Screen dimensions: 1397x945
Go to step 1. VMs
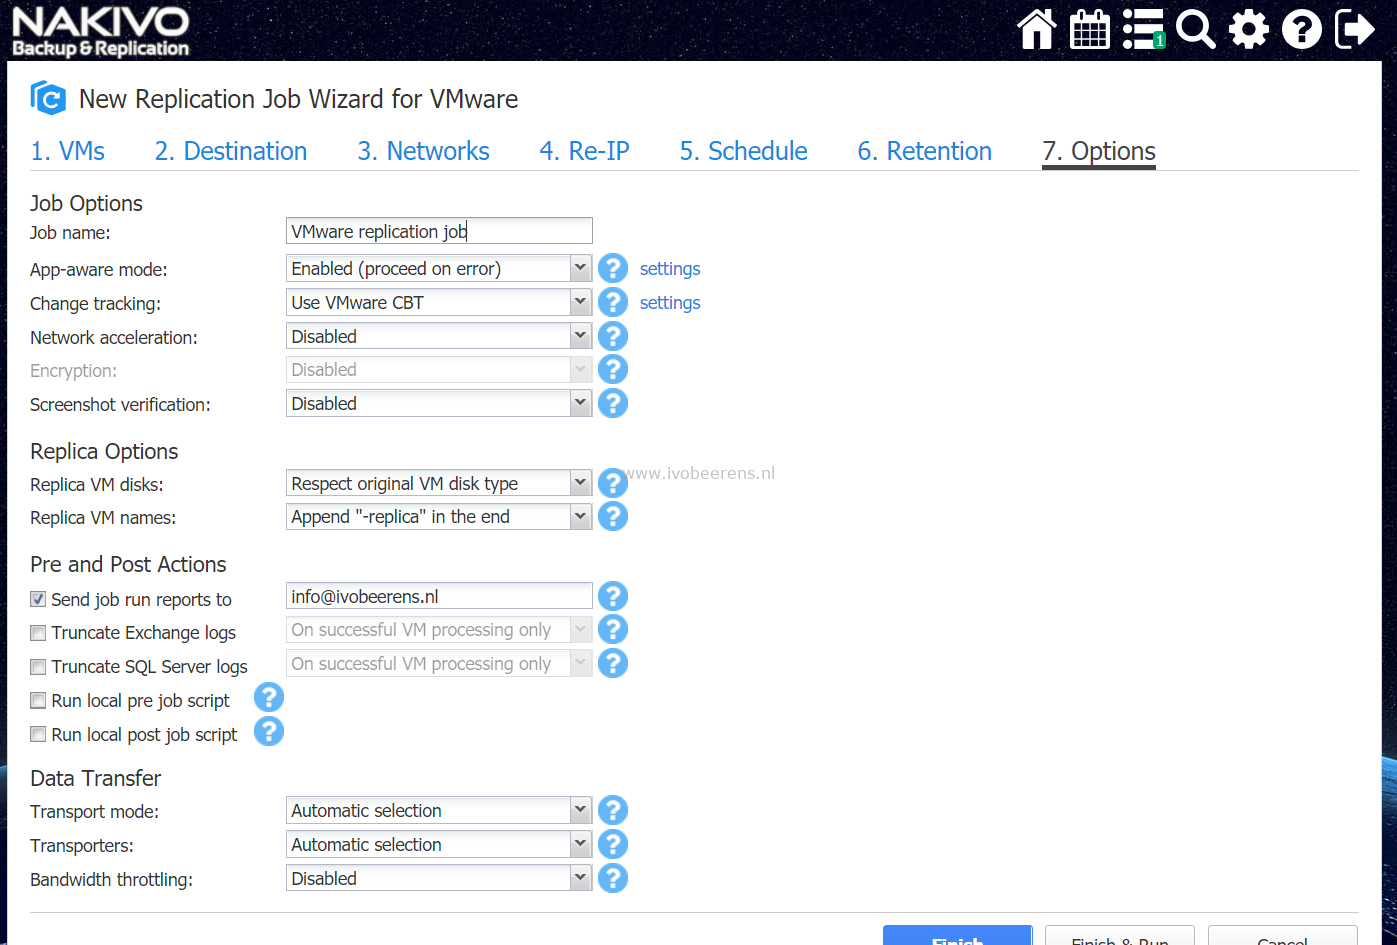tap(68, 151)
